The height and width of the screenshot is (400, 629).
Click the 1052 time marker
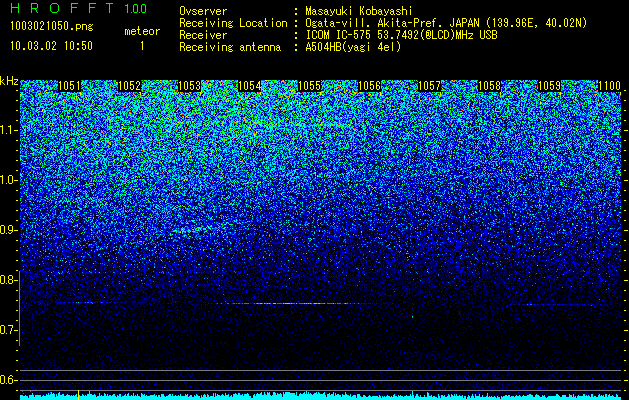pyautogui.click(x=130, y=86)
